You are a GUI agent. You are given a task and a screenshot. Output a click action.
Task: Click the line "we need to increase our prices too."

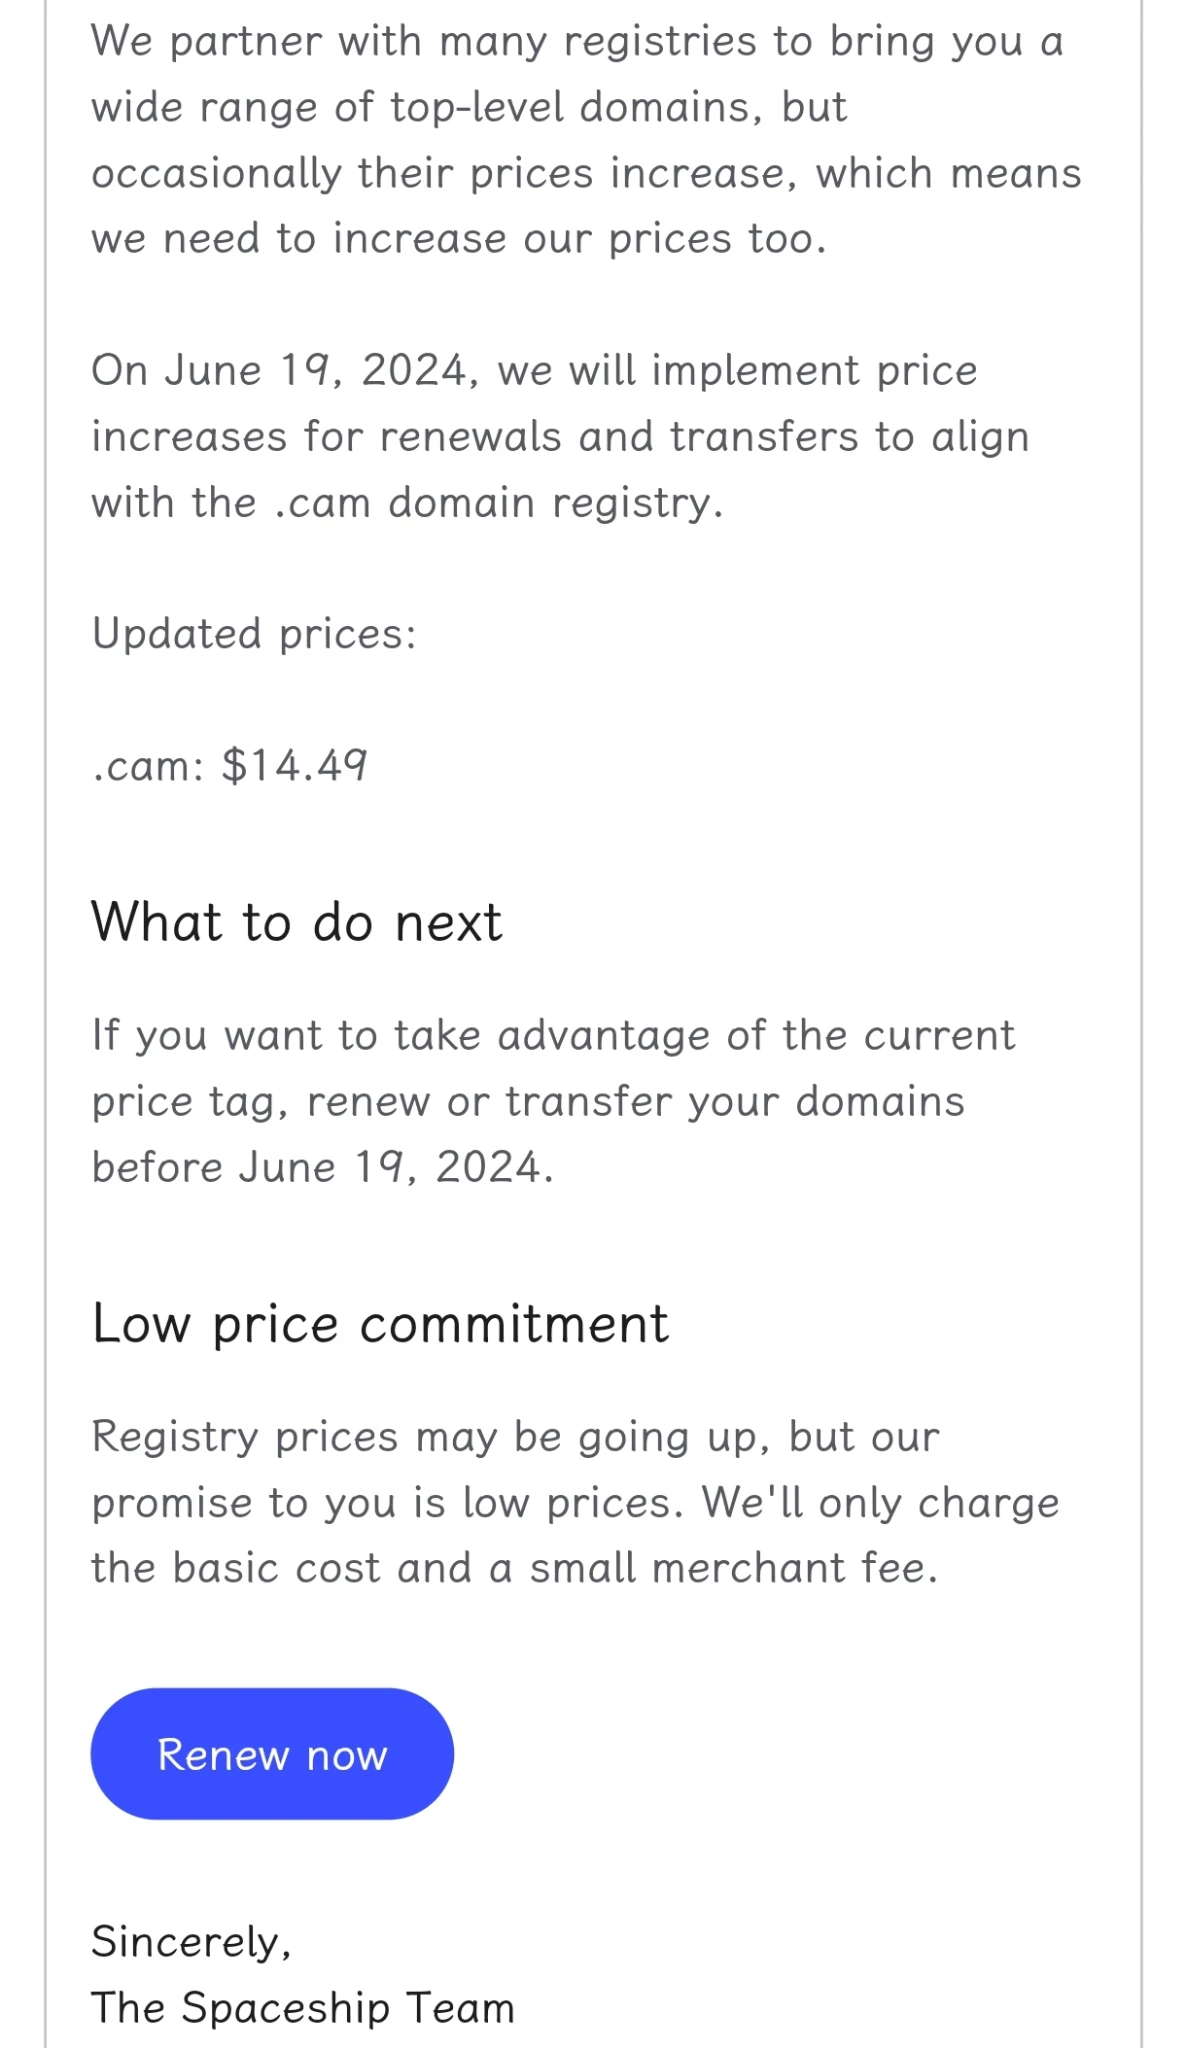459,240
